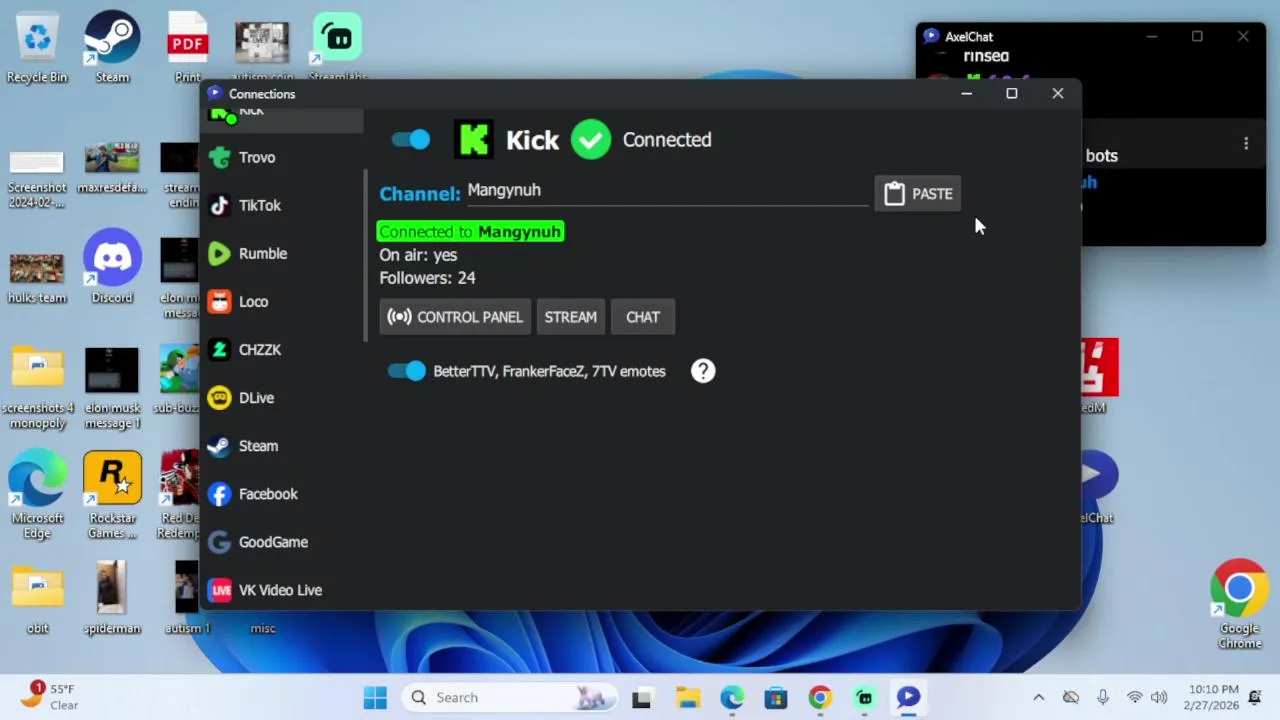This screenshot has width=1280, height=720.
Task: Select the Screenshot 2024-02 desktop file
Action: coord(37,177)
